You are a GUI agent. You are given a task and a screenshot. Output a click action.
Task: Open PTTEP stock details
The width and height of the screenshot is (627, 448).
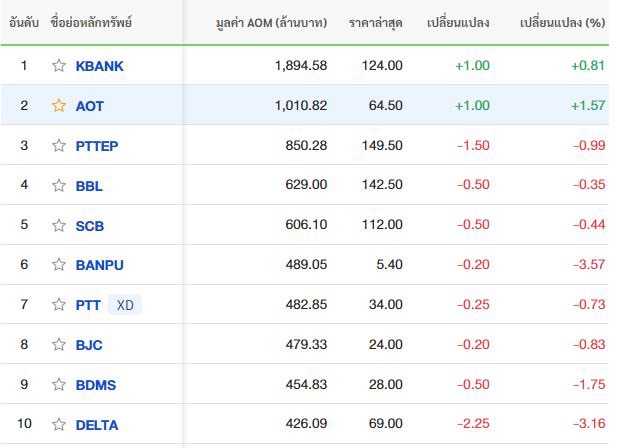tap(97, 146)
